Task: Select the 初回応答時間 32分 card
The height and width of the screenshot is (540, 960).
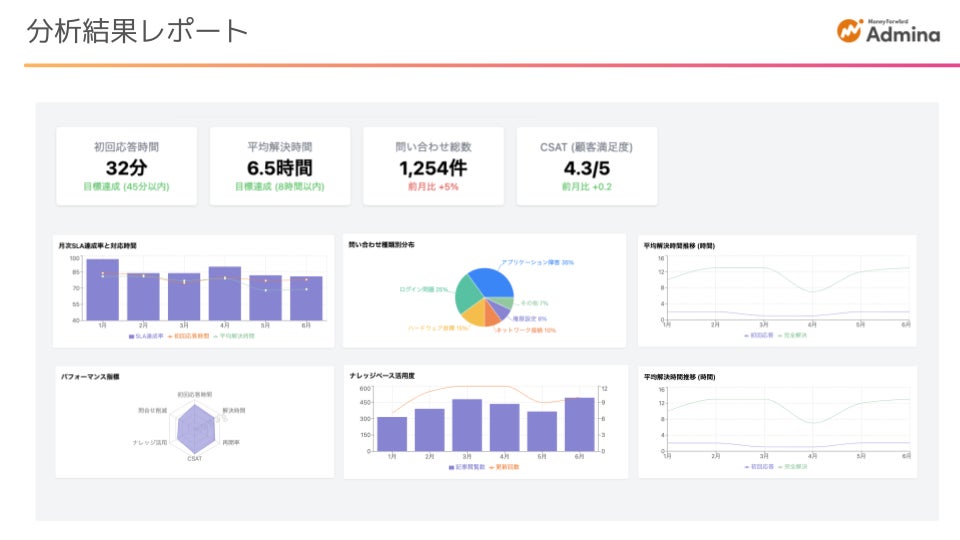Action: (x=127, y=166)
